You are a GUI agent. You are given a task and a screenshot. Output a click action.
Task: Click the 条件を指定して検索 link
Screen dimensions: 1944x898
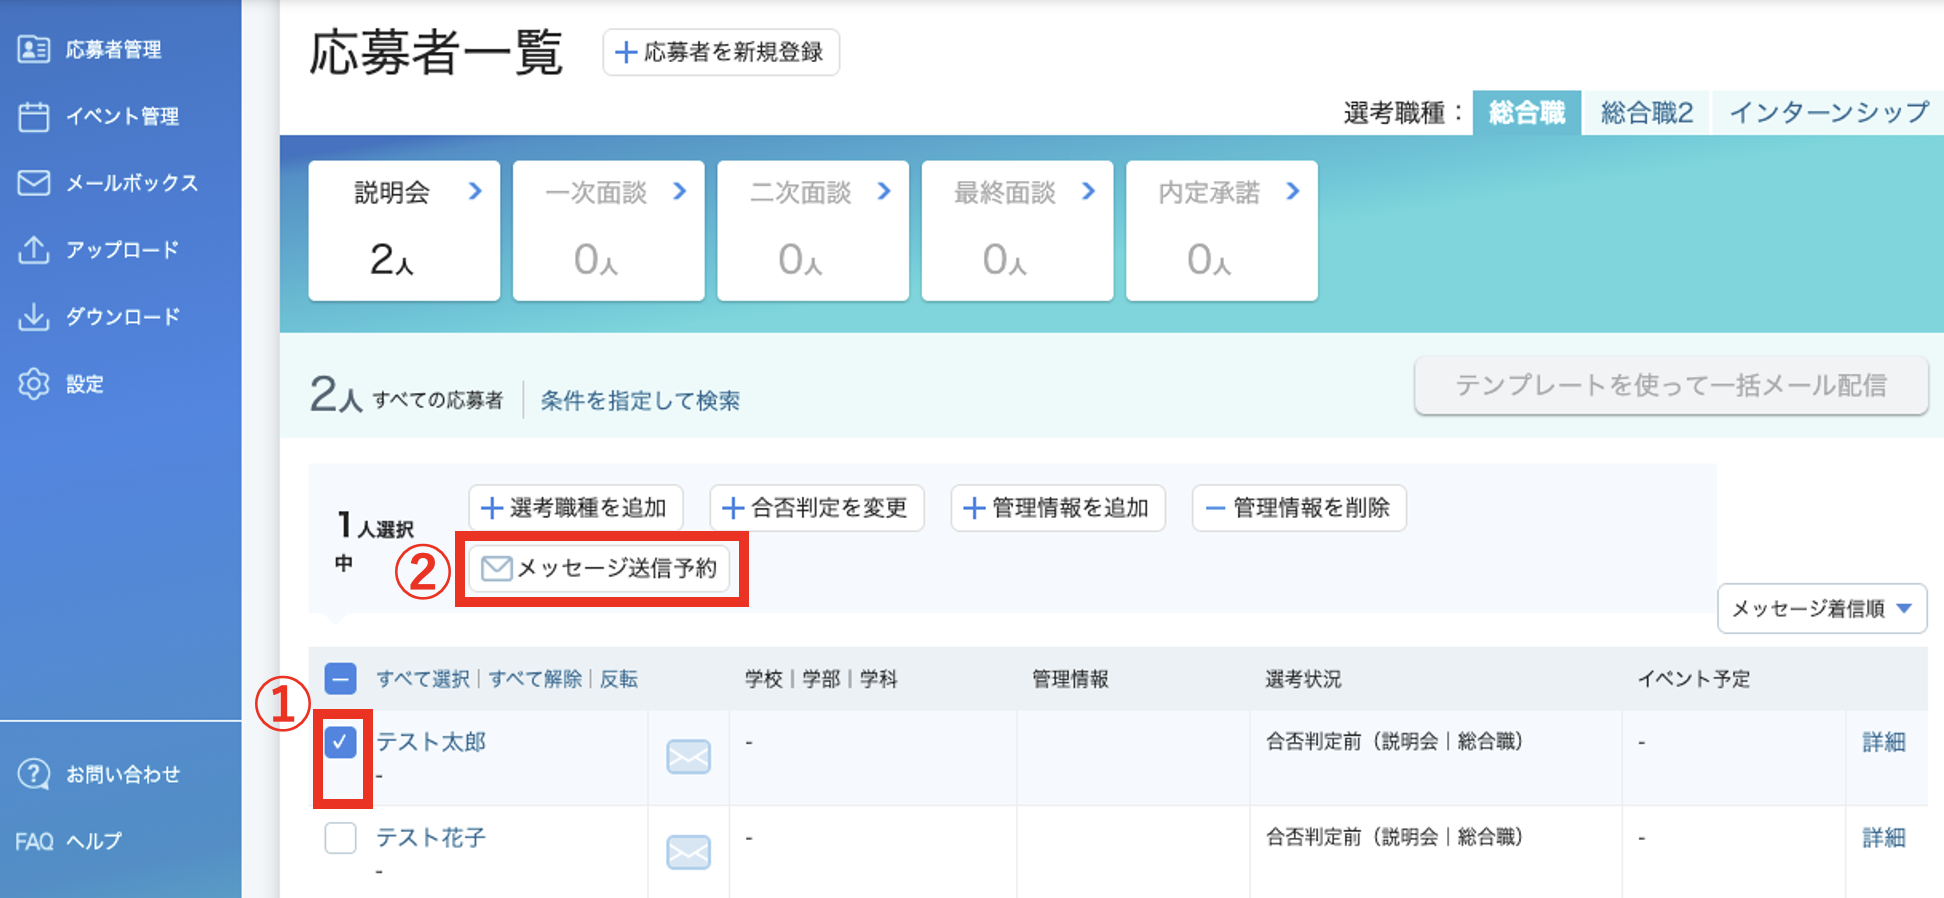pos(640,401)
